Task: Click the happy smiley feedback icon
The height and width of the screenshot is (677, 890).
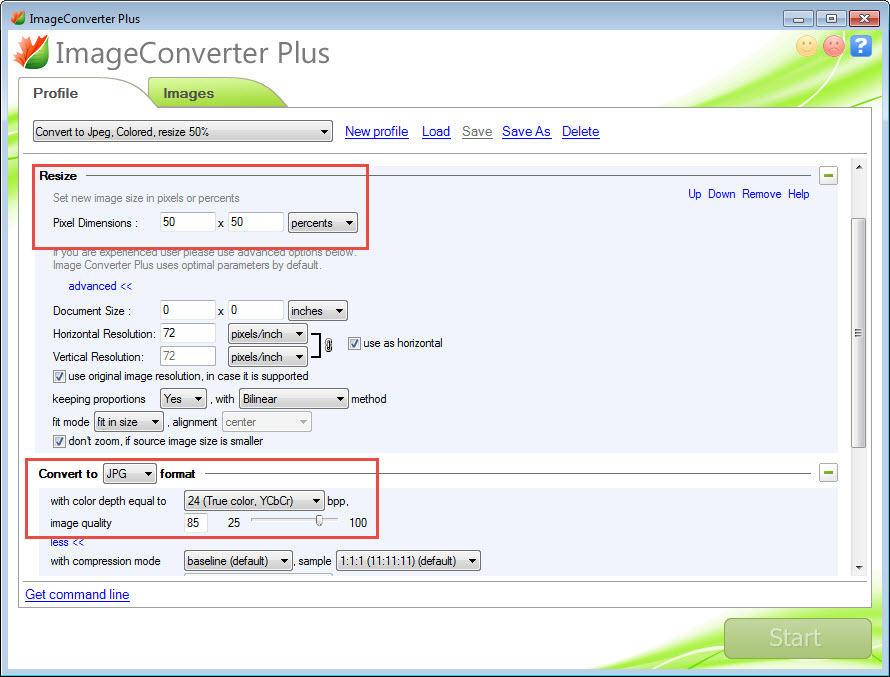Action: [x=807, y=46]
